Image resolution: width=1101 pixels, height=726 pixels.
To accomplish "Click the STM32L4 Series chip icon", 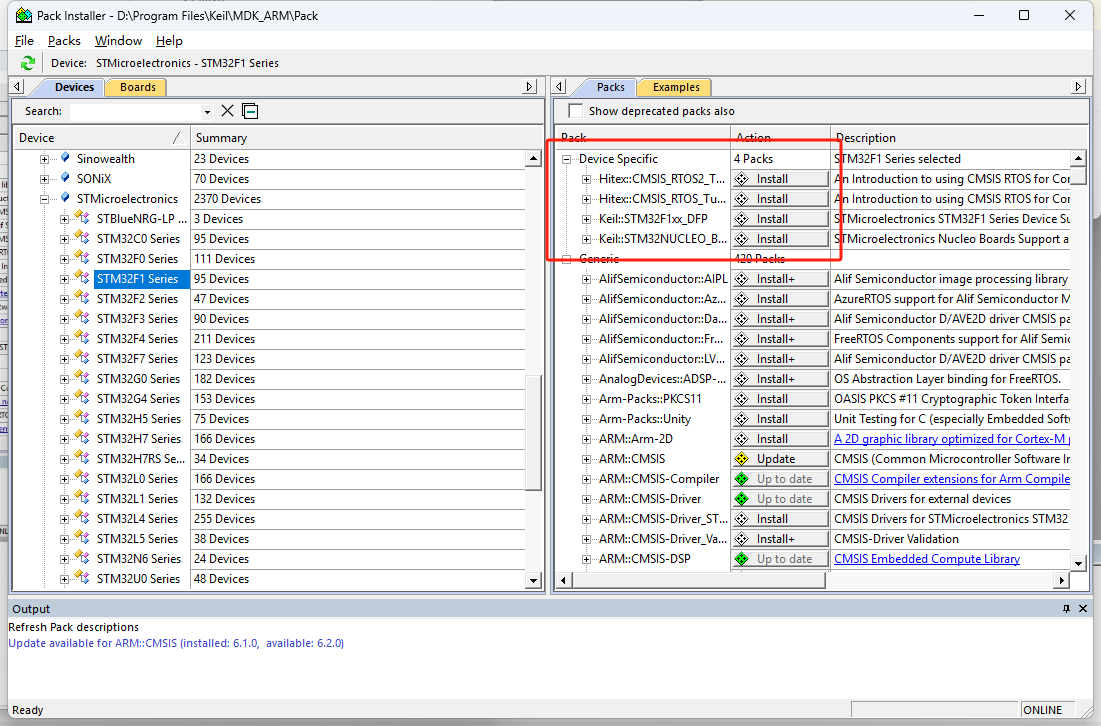I will pyautogui.click(x=82, y=518).
